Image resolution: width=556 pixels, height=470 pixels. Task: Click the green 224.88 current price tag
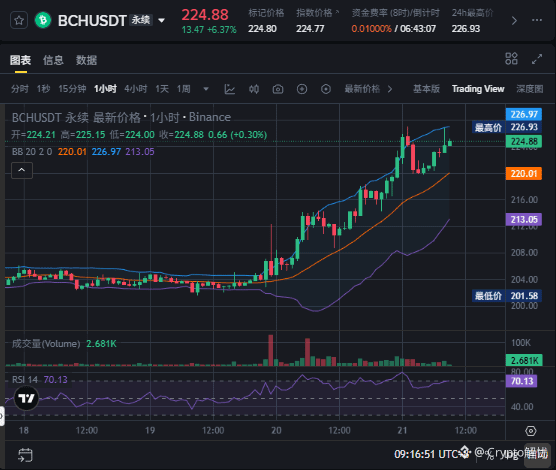point(524,141)
